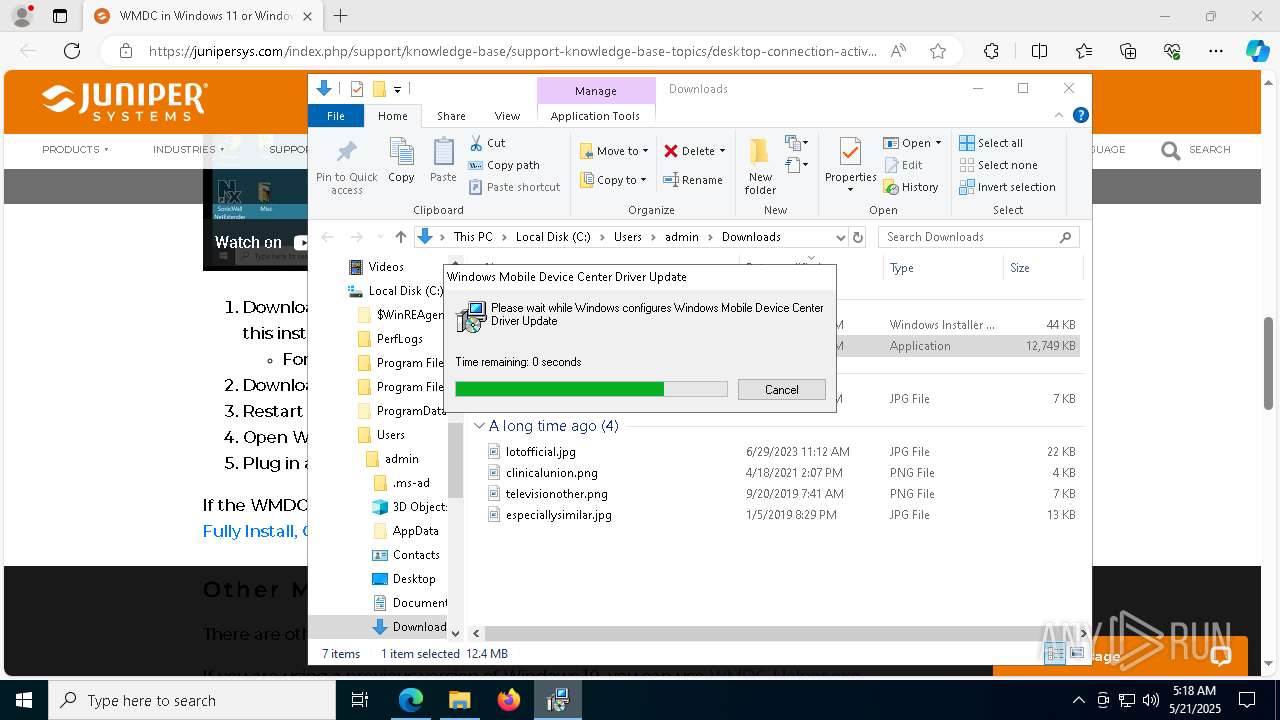Add page to browser favorites star
This screenshot has height=720, width=1280.
coord(938,51)
